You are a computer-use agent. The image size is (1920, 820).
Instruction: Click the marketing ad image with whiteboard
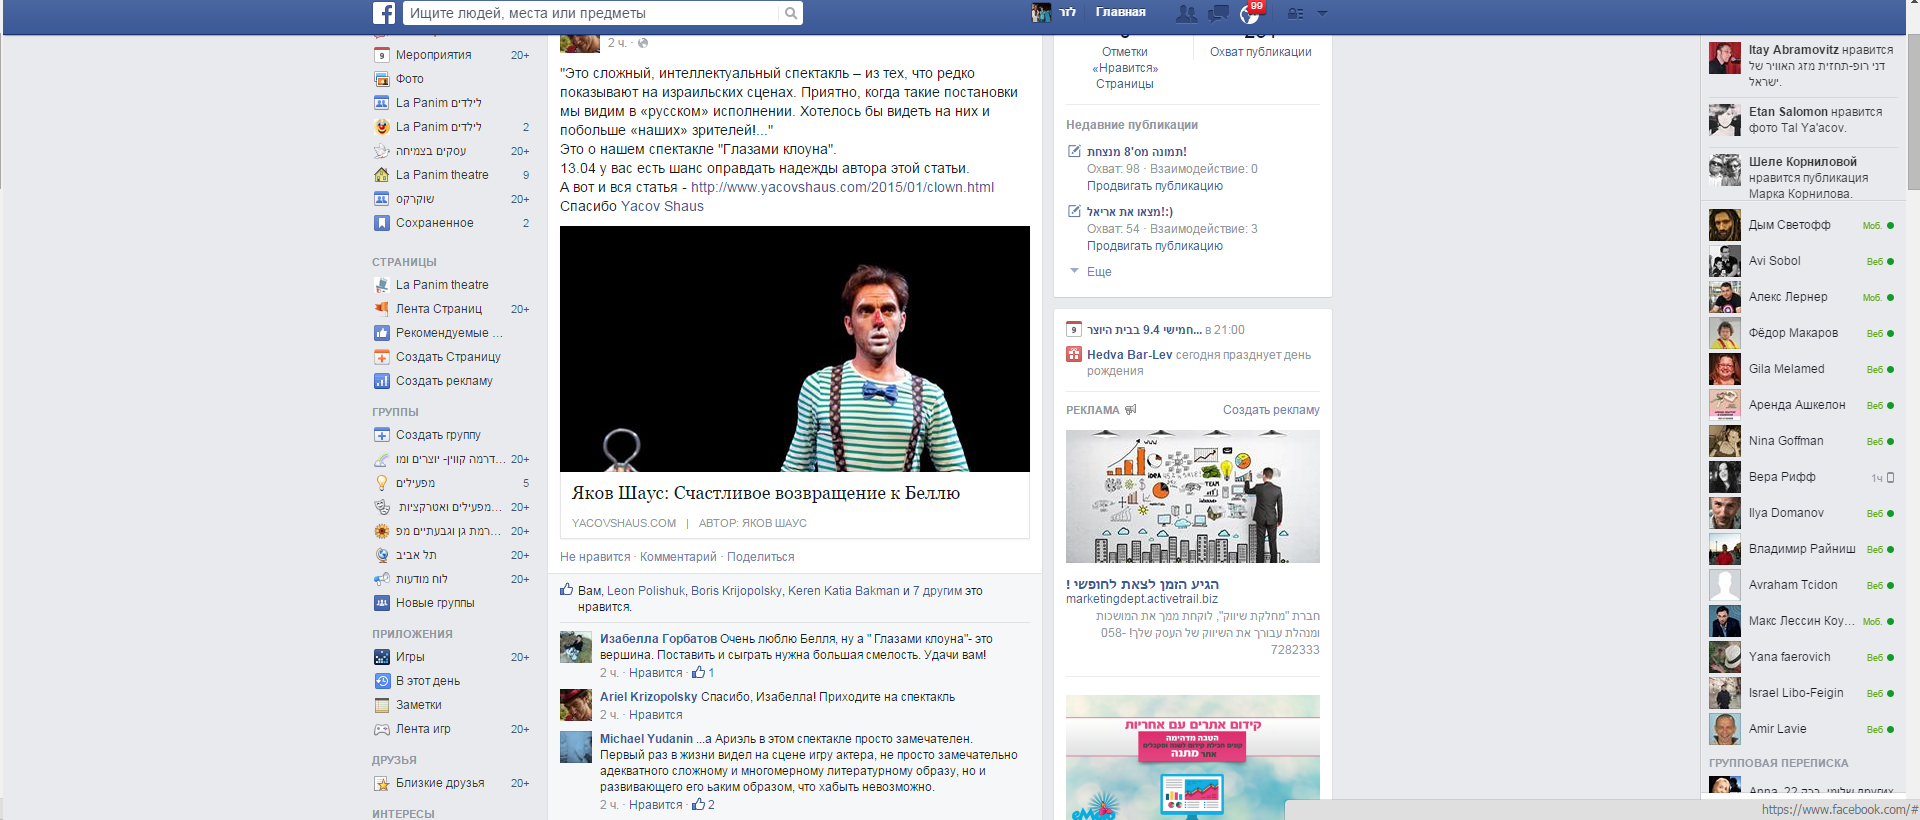(x=1193, y=497)
